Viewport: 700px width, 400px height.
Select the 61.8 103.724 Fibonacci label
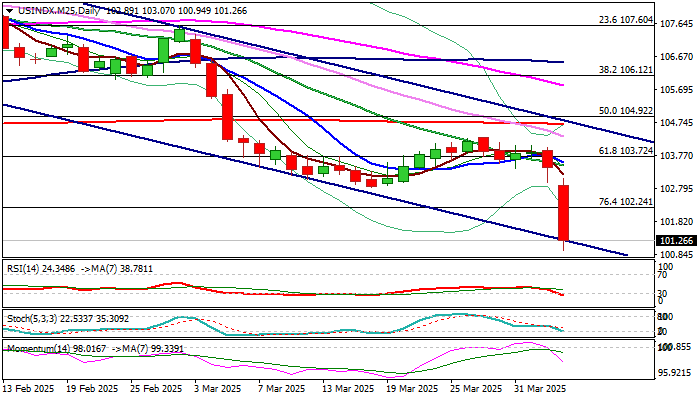626,151
